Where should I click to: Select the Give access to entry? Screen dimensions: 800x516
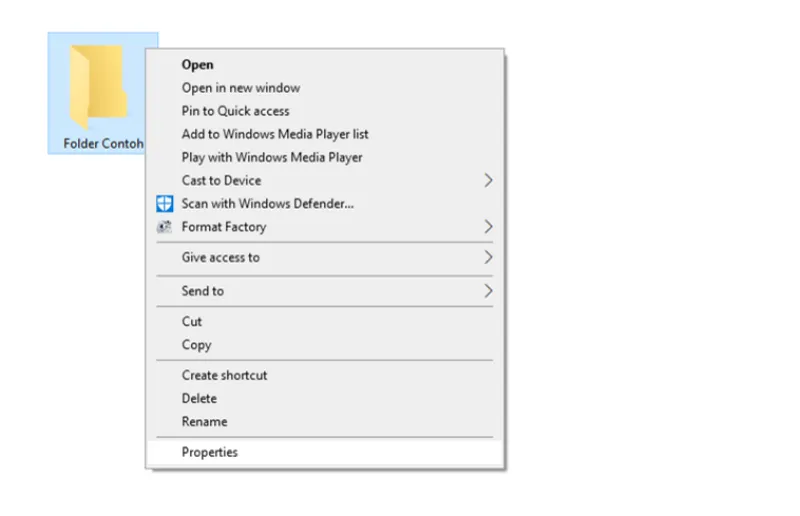(324, 257)
